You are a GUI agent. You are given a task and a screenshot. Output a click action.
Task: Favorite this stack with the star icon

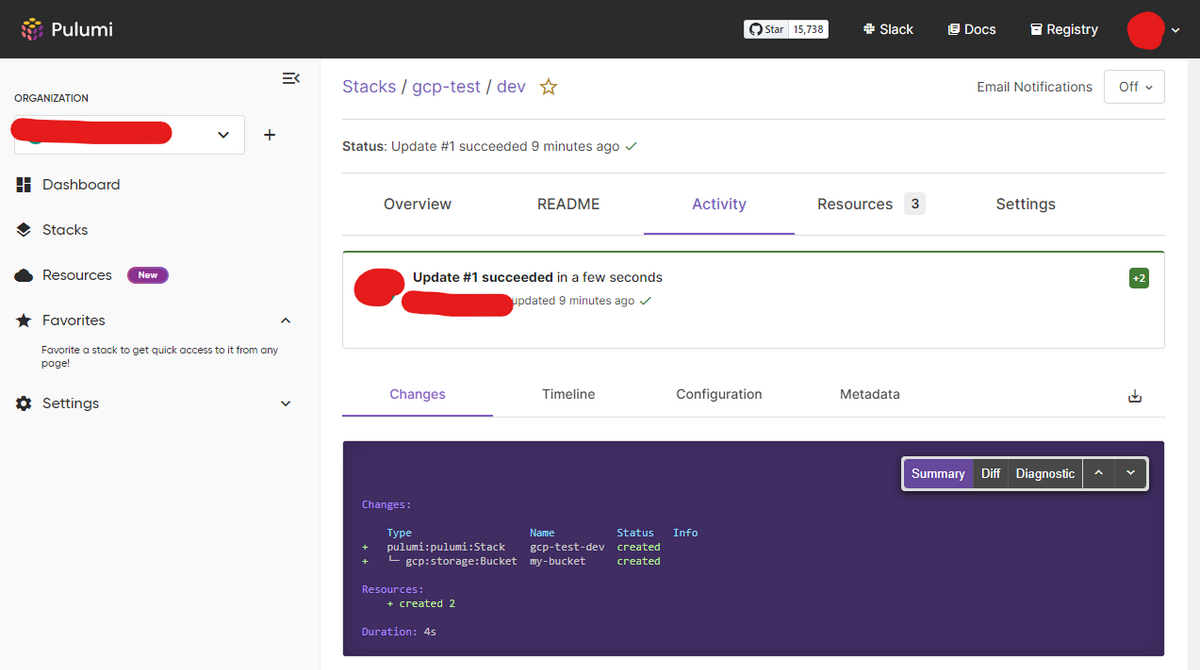[548, 87]
